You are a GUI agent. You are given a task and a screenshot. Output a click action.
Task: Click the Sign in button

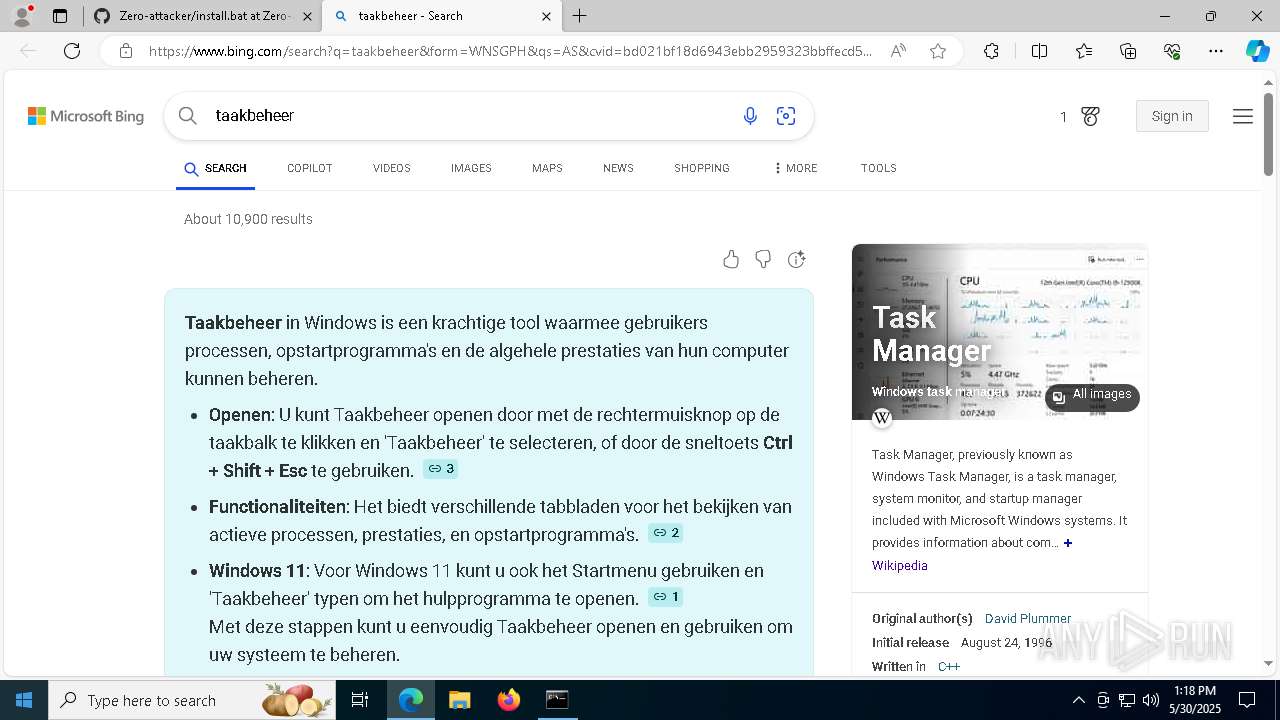(x=1172, y=116)
